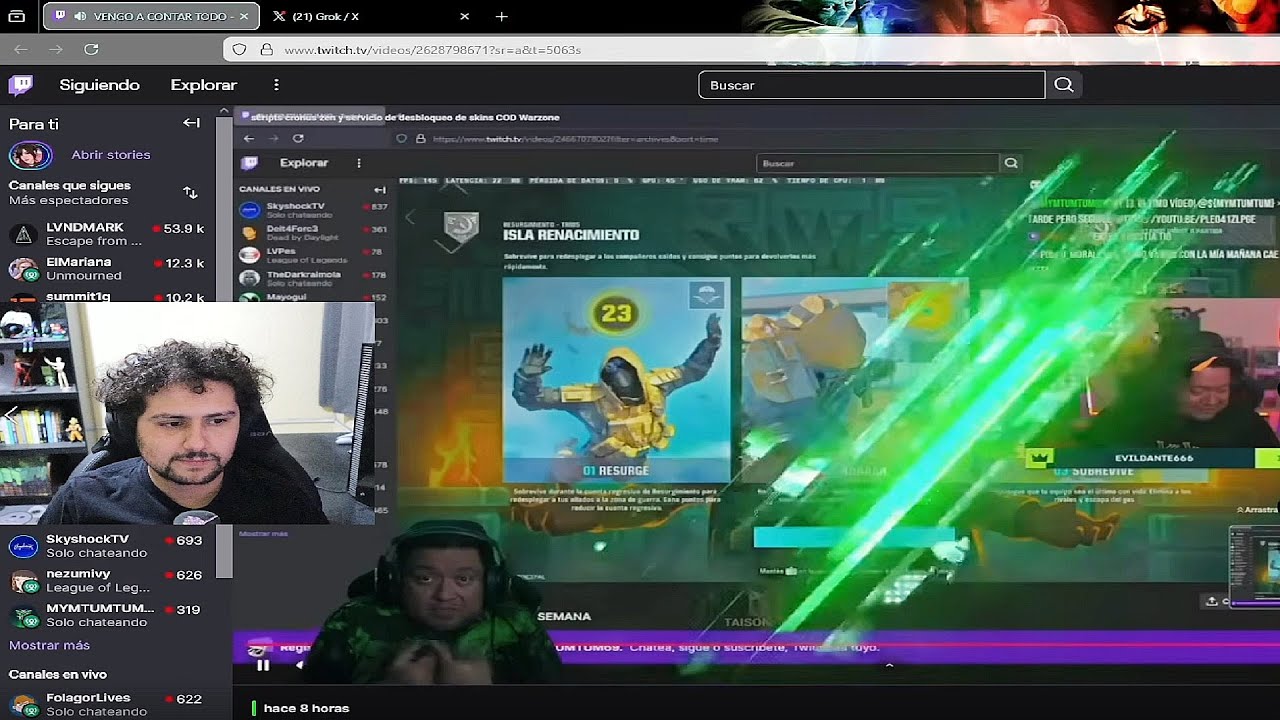Click nezumivy channel avatar
The width and height of the screenshot is (1280, 720).
[x=23, y=581]
